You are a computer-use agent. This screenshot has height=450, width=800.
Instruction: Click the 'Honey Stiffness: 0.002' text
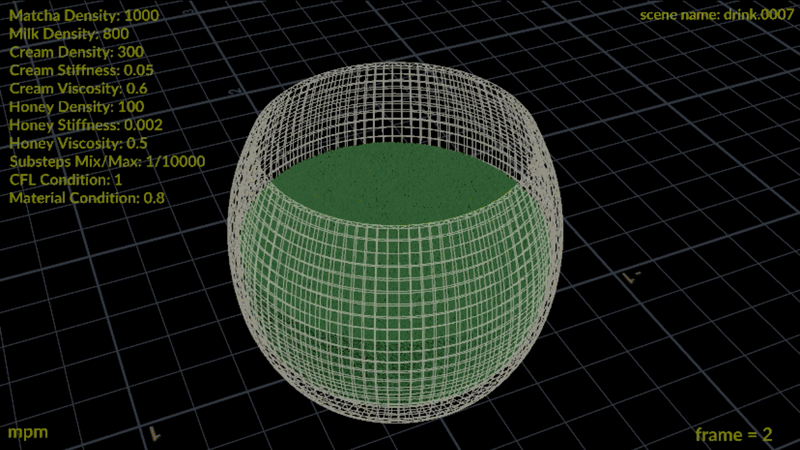[86, 125]
